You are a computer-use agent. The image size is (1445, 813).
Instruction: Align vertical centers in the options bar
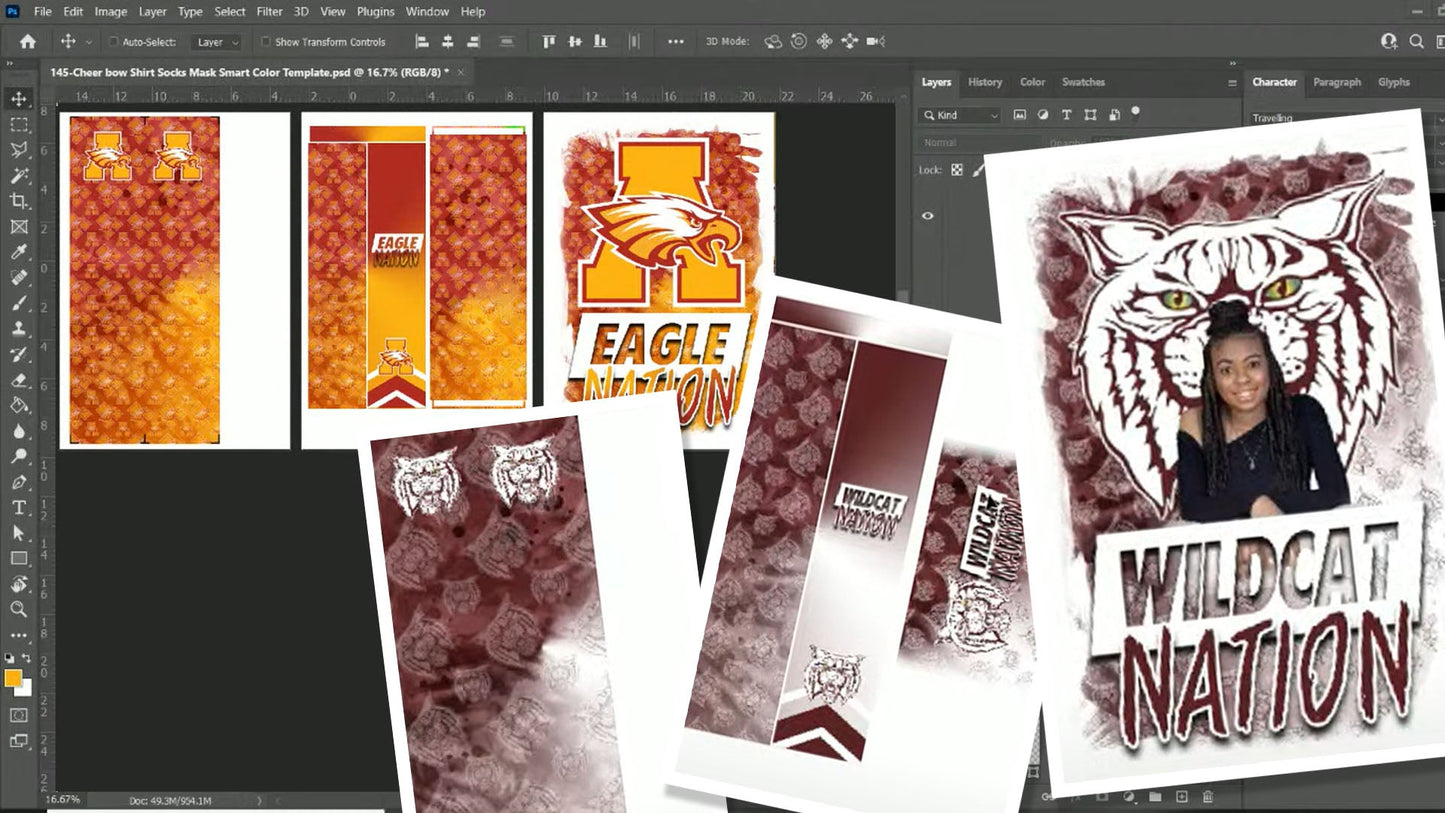(x=575, y=42)
